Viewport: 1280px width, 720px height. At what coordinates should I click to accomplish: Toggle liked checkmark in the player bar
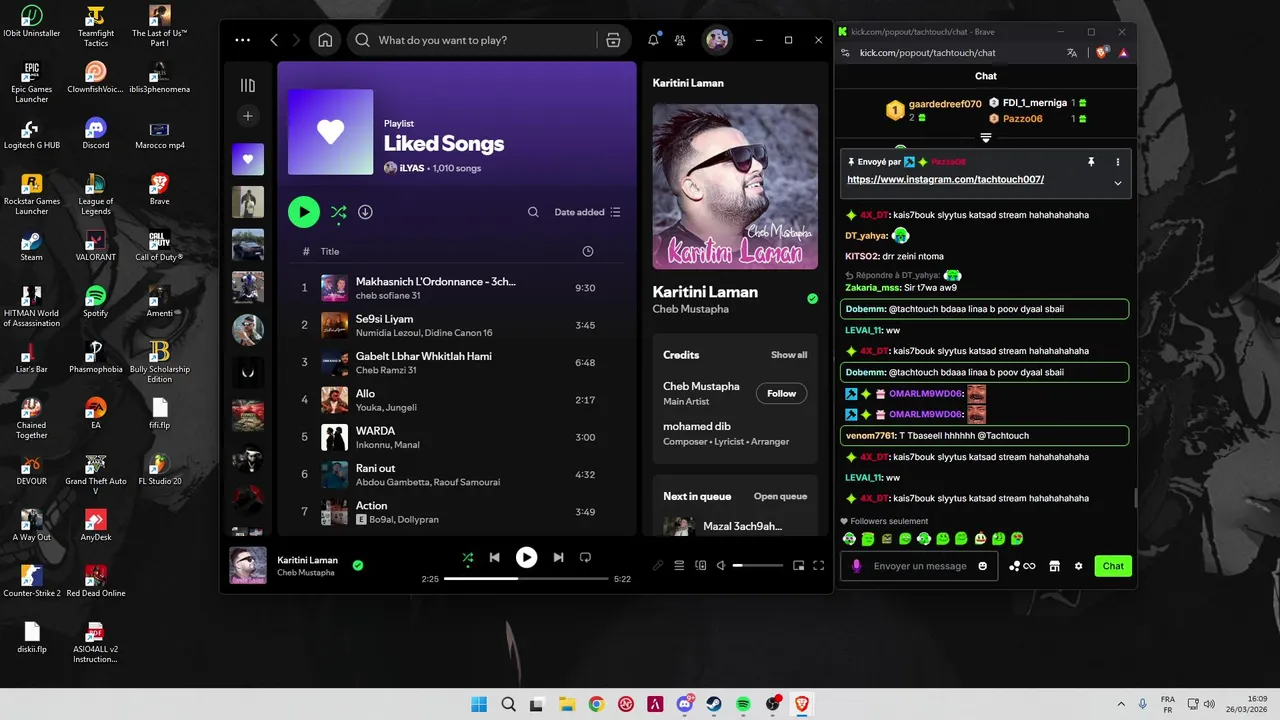click(358, 565)
